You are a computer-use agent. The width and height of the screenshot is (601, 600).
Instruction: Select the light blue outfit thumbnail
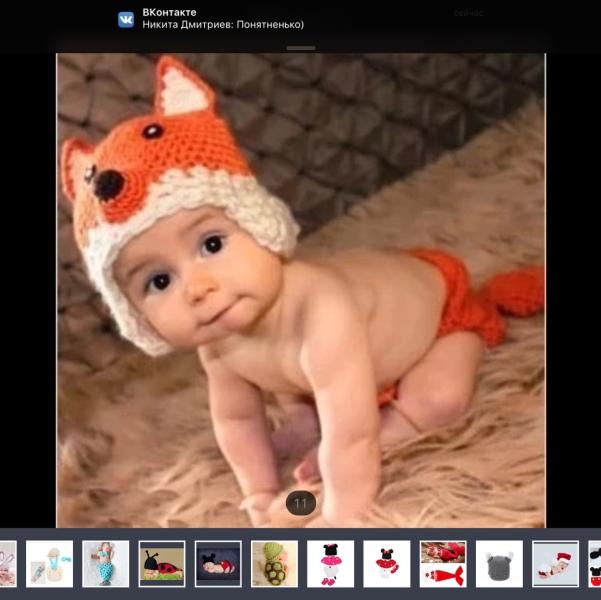(x=50, y=564)
